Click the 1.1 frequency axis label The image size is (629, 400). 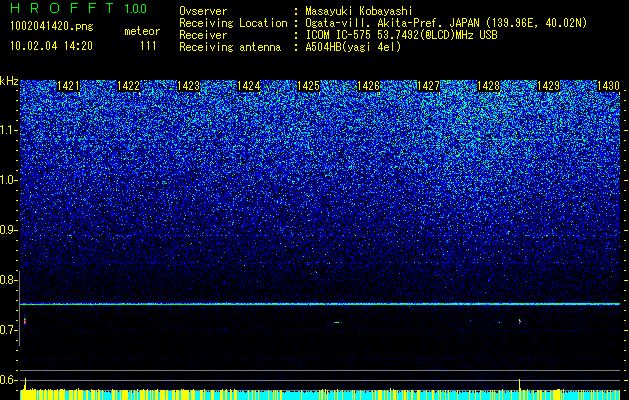pos(9,130)
